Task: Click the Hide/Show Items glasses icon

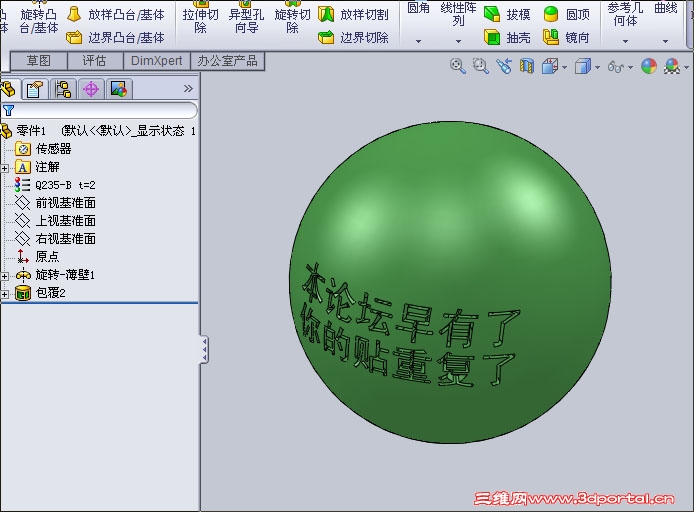Action: [616, 67]
